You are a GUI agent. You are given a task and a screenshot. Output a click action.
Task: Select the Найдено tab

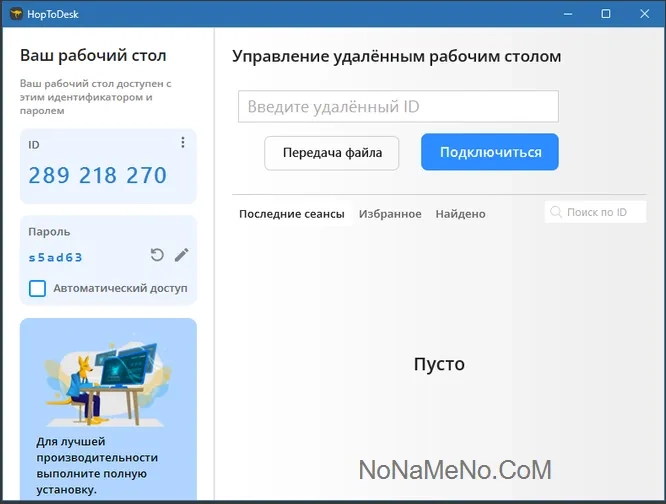pos(460,214)
